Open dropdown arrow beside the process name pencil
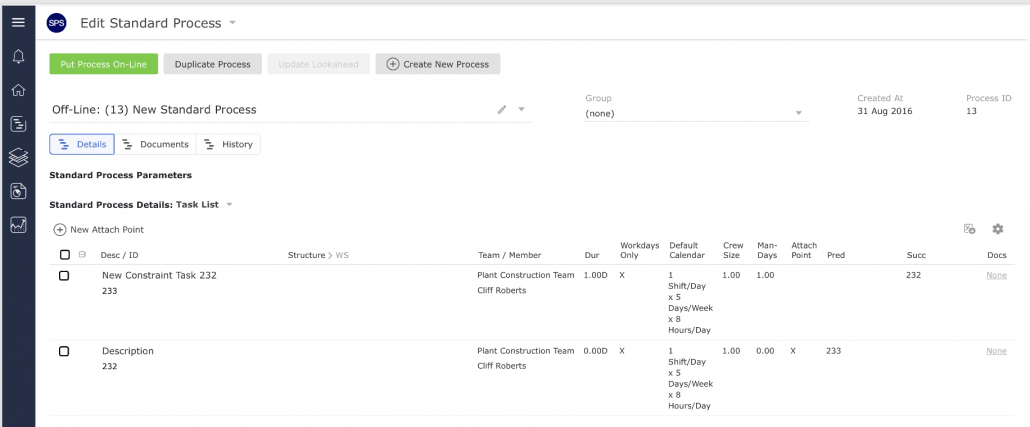Image resolution: width=1030 pixels, height=427 pixels. 522,110
